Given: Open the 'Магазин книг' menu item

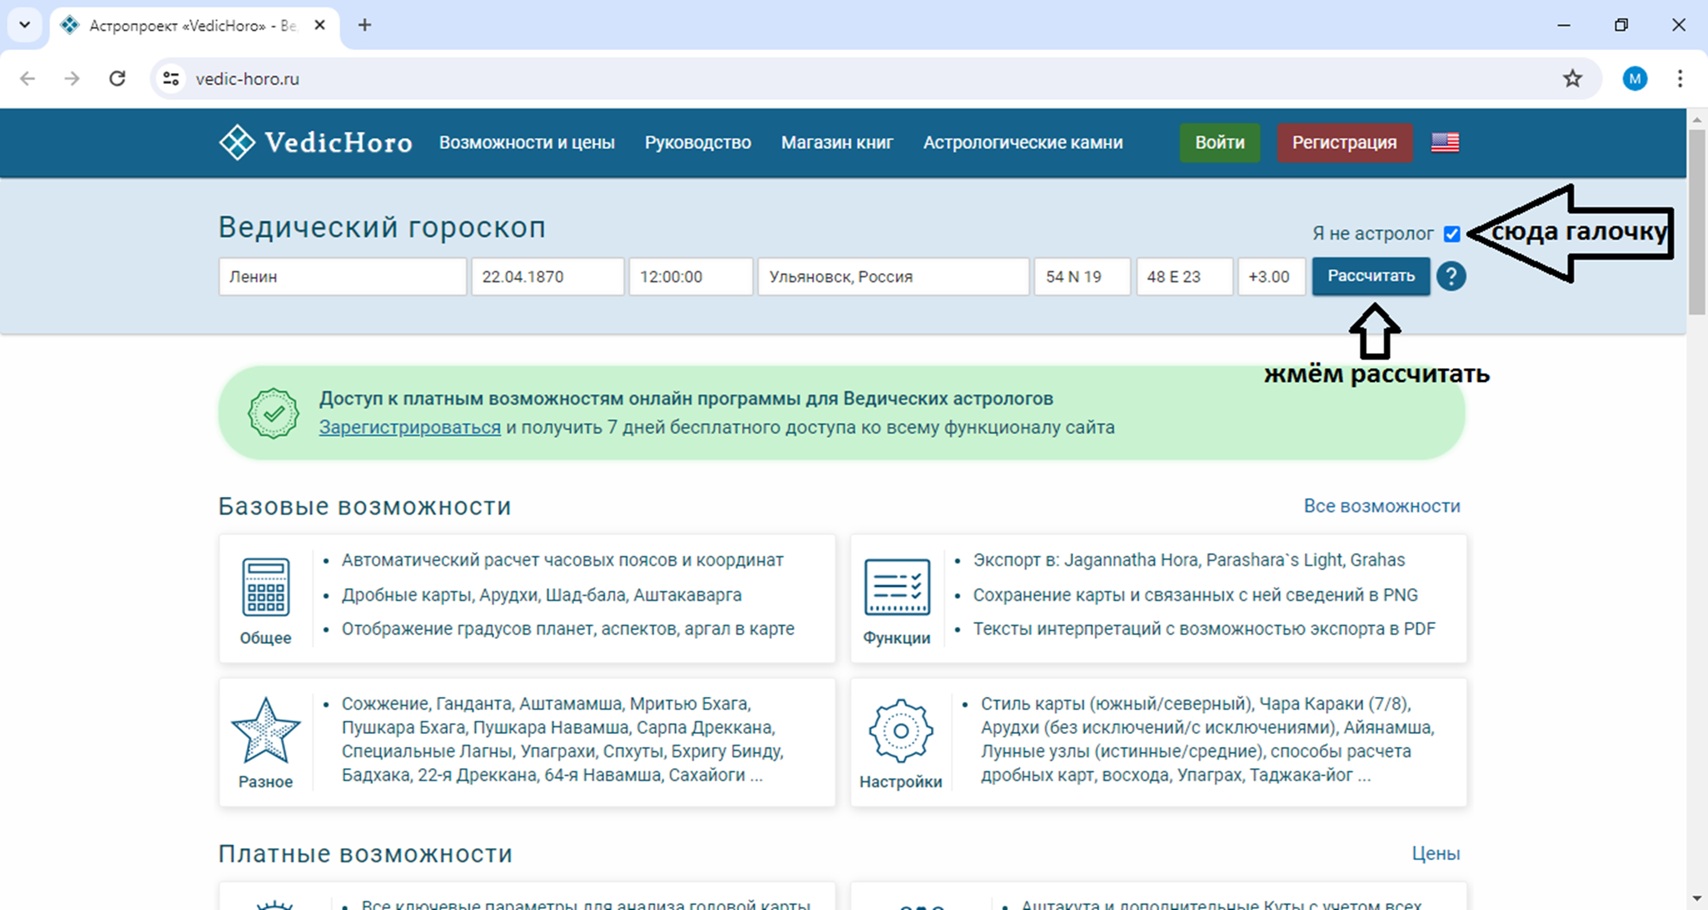Looking at the screenshot, I should point(836,142).
